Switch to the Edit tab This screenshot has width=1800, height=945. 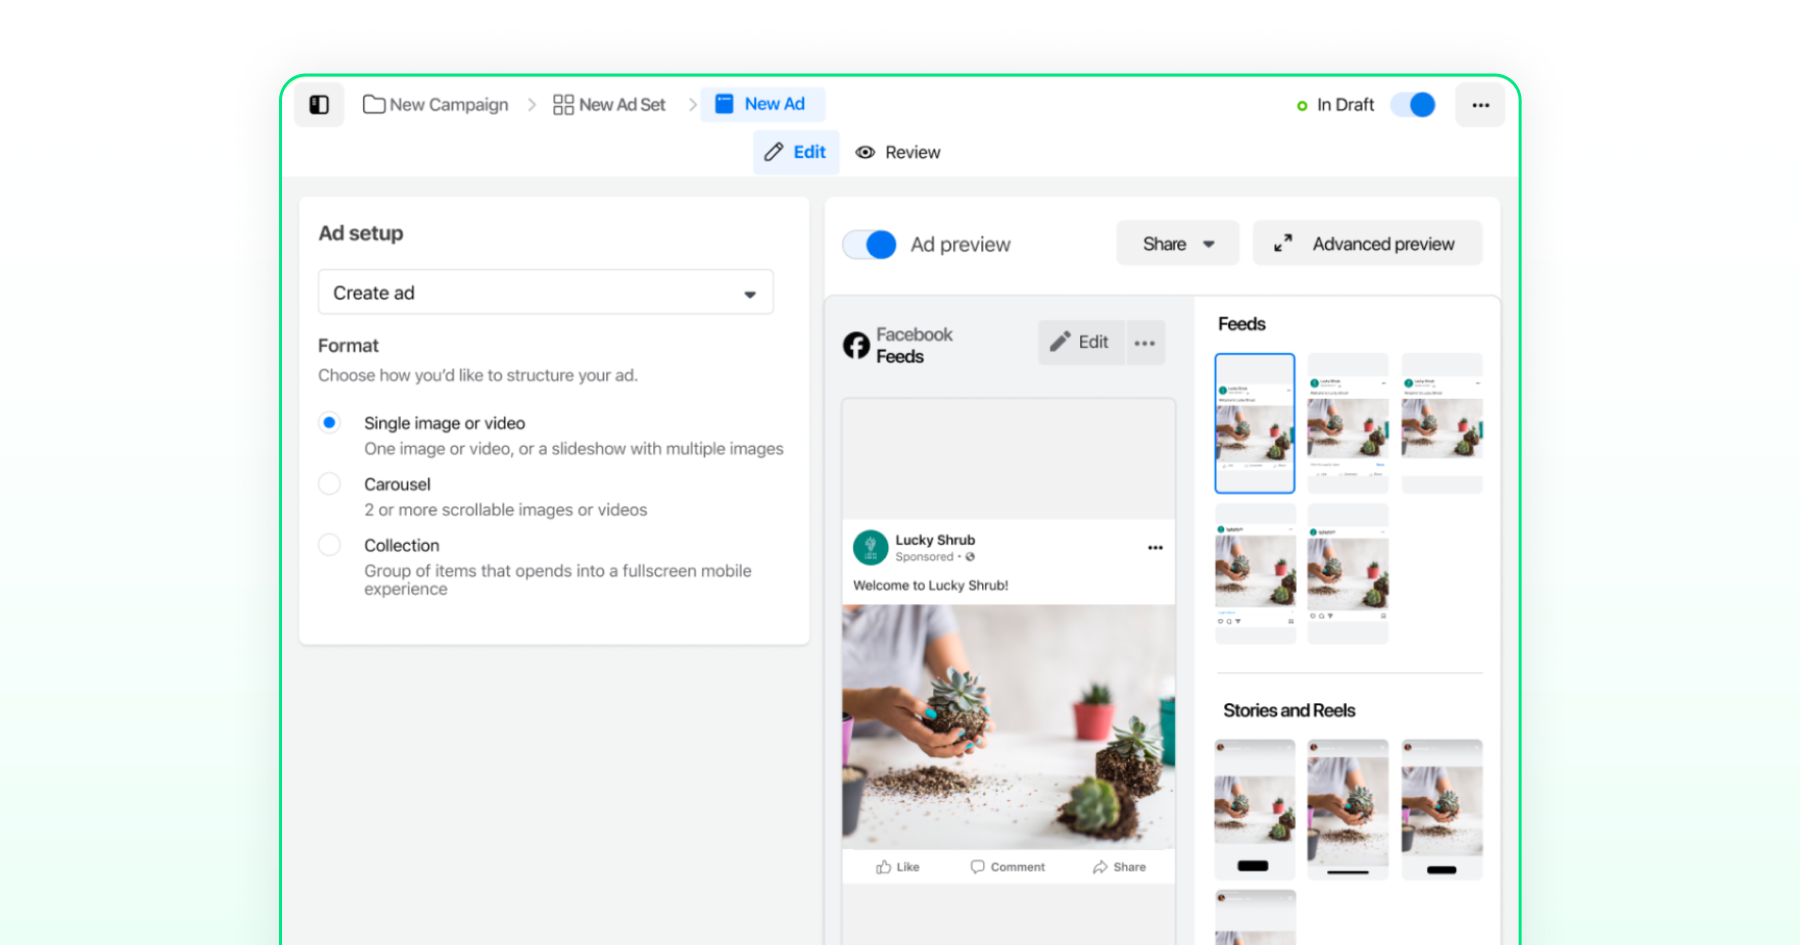796,152
